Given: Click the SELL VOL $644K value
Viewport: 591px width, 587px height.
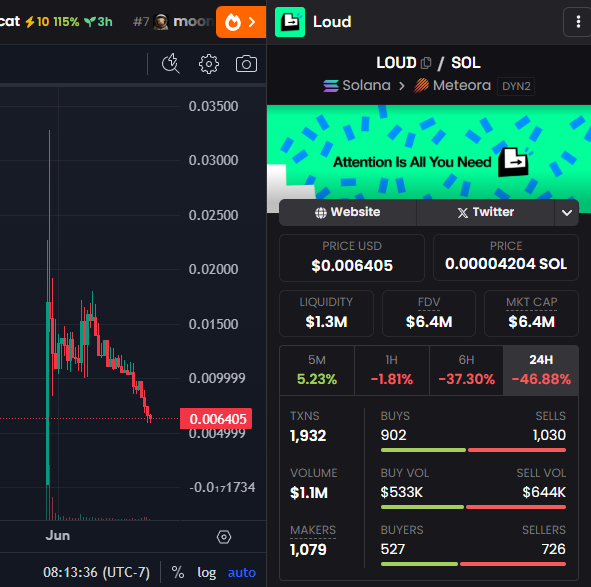Looking at the screenshot, I should (x=544, y=492).
